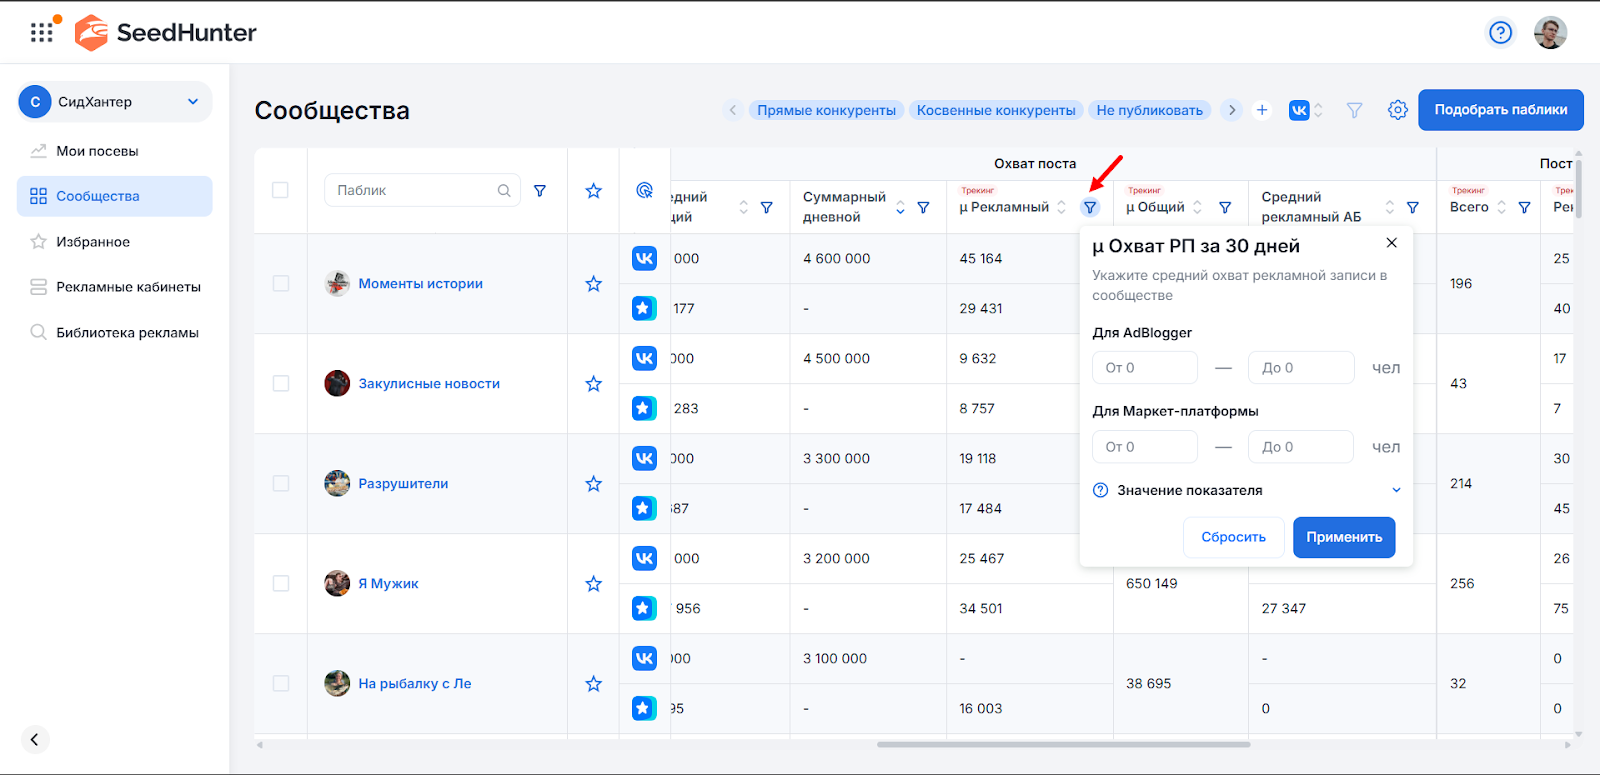This screenshot has width=1600, height=775.
Task: Close the μ Охват РП filter popup
Action: (1391, 243)
